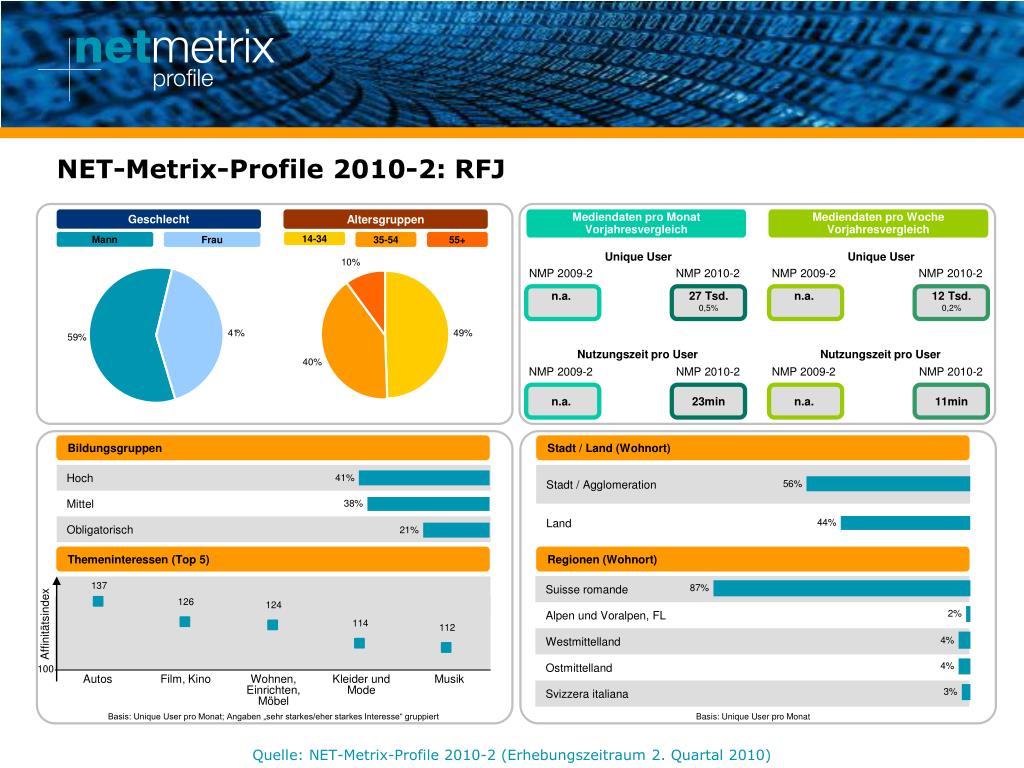Click the Mann legend swatch
1024x768 pixels.
104,240
